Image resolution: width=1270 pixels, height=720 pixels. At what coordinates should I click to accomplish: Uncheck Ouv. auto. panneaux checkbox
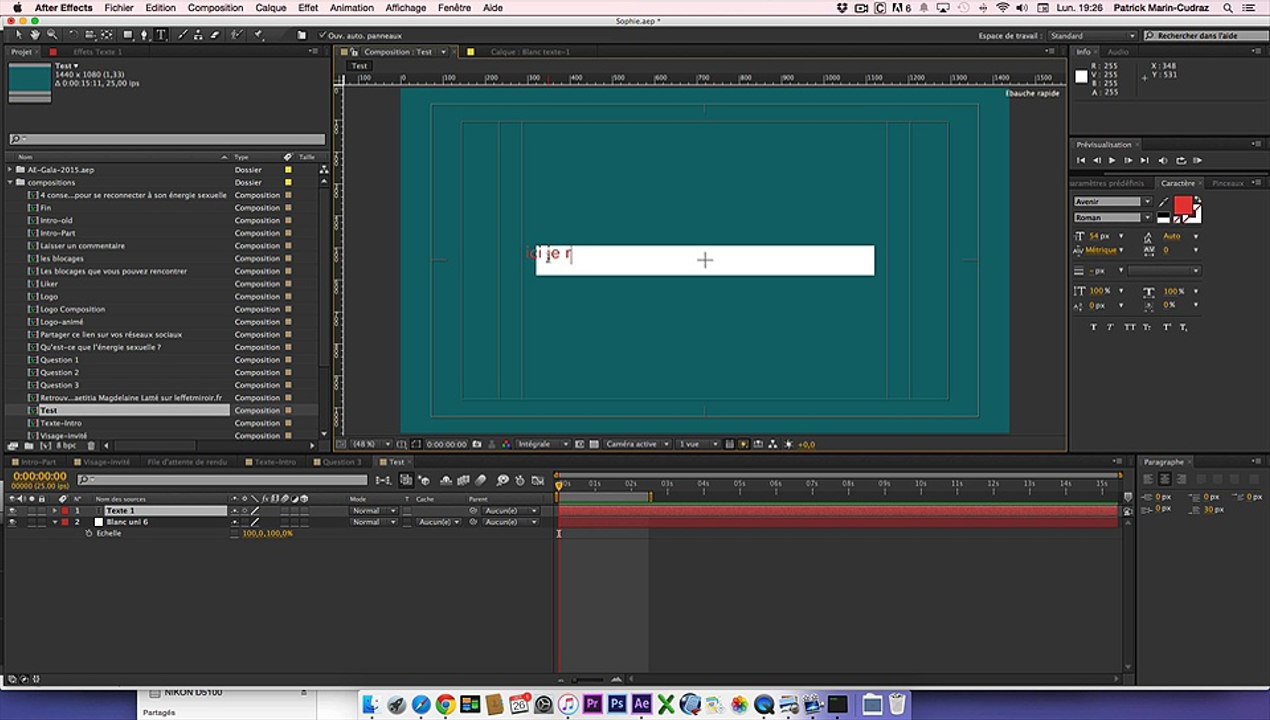(322, 35)
